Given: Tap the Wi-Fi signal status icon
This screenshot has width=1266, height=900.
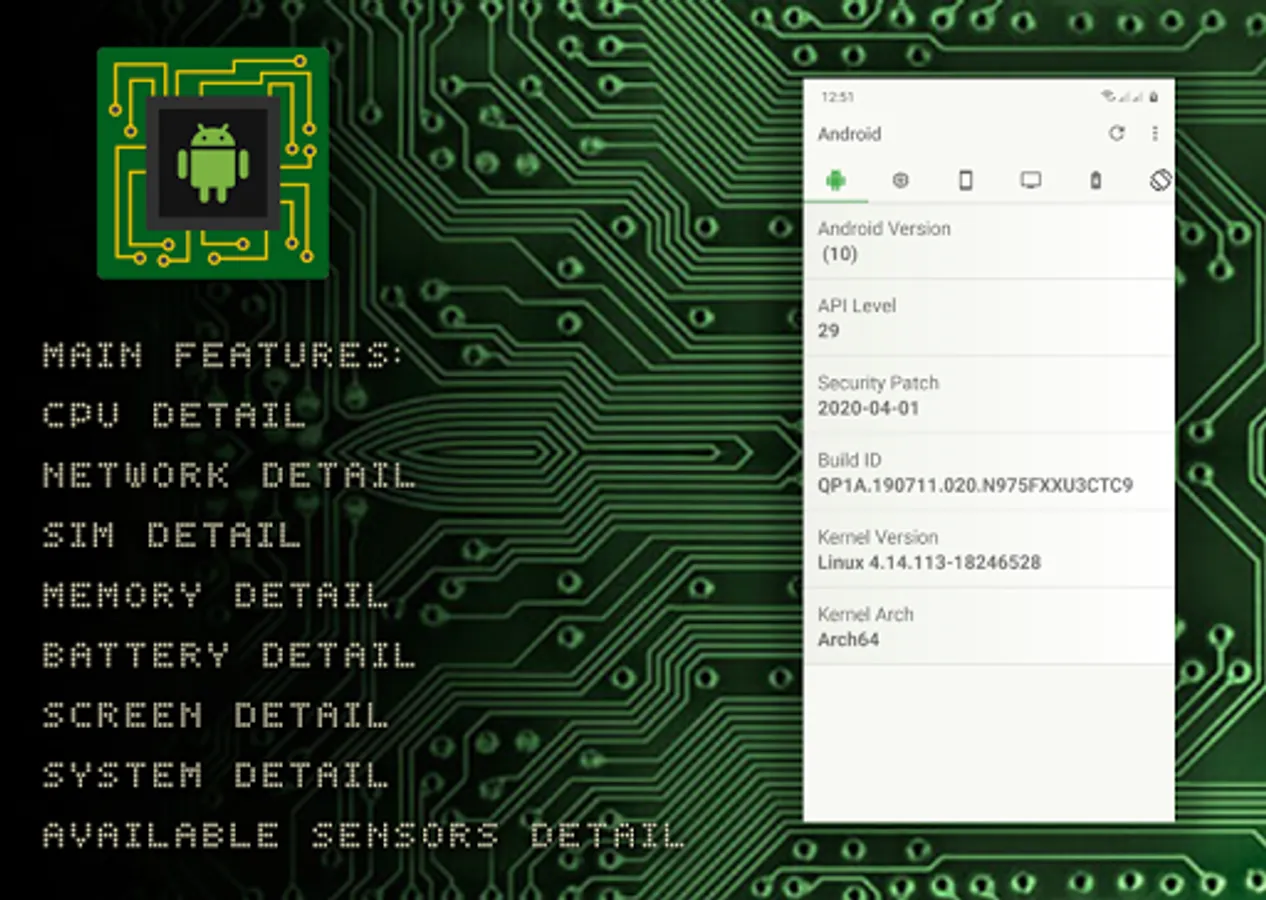Looking at the screenshot, I should (1108, 97).
